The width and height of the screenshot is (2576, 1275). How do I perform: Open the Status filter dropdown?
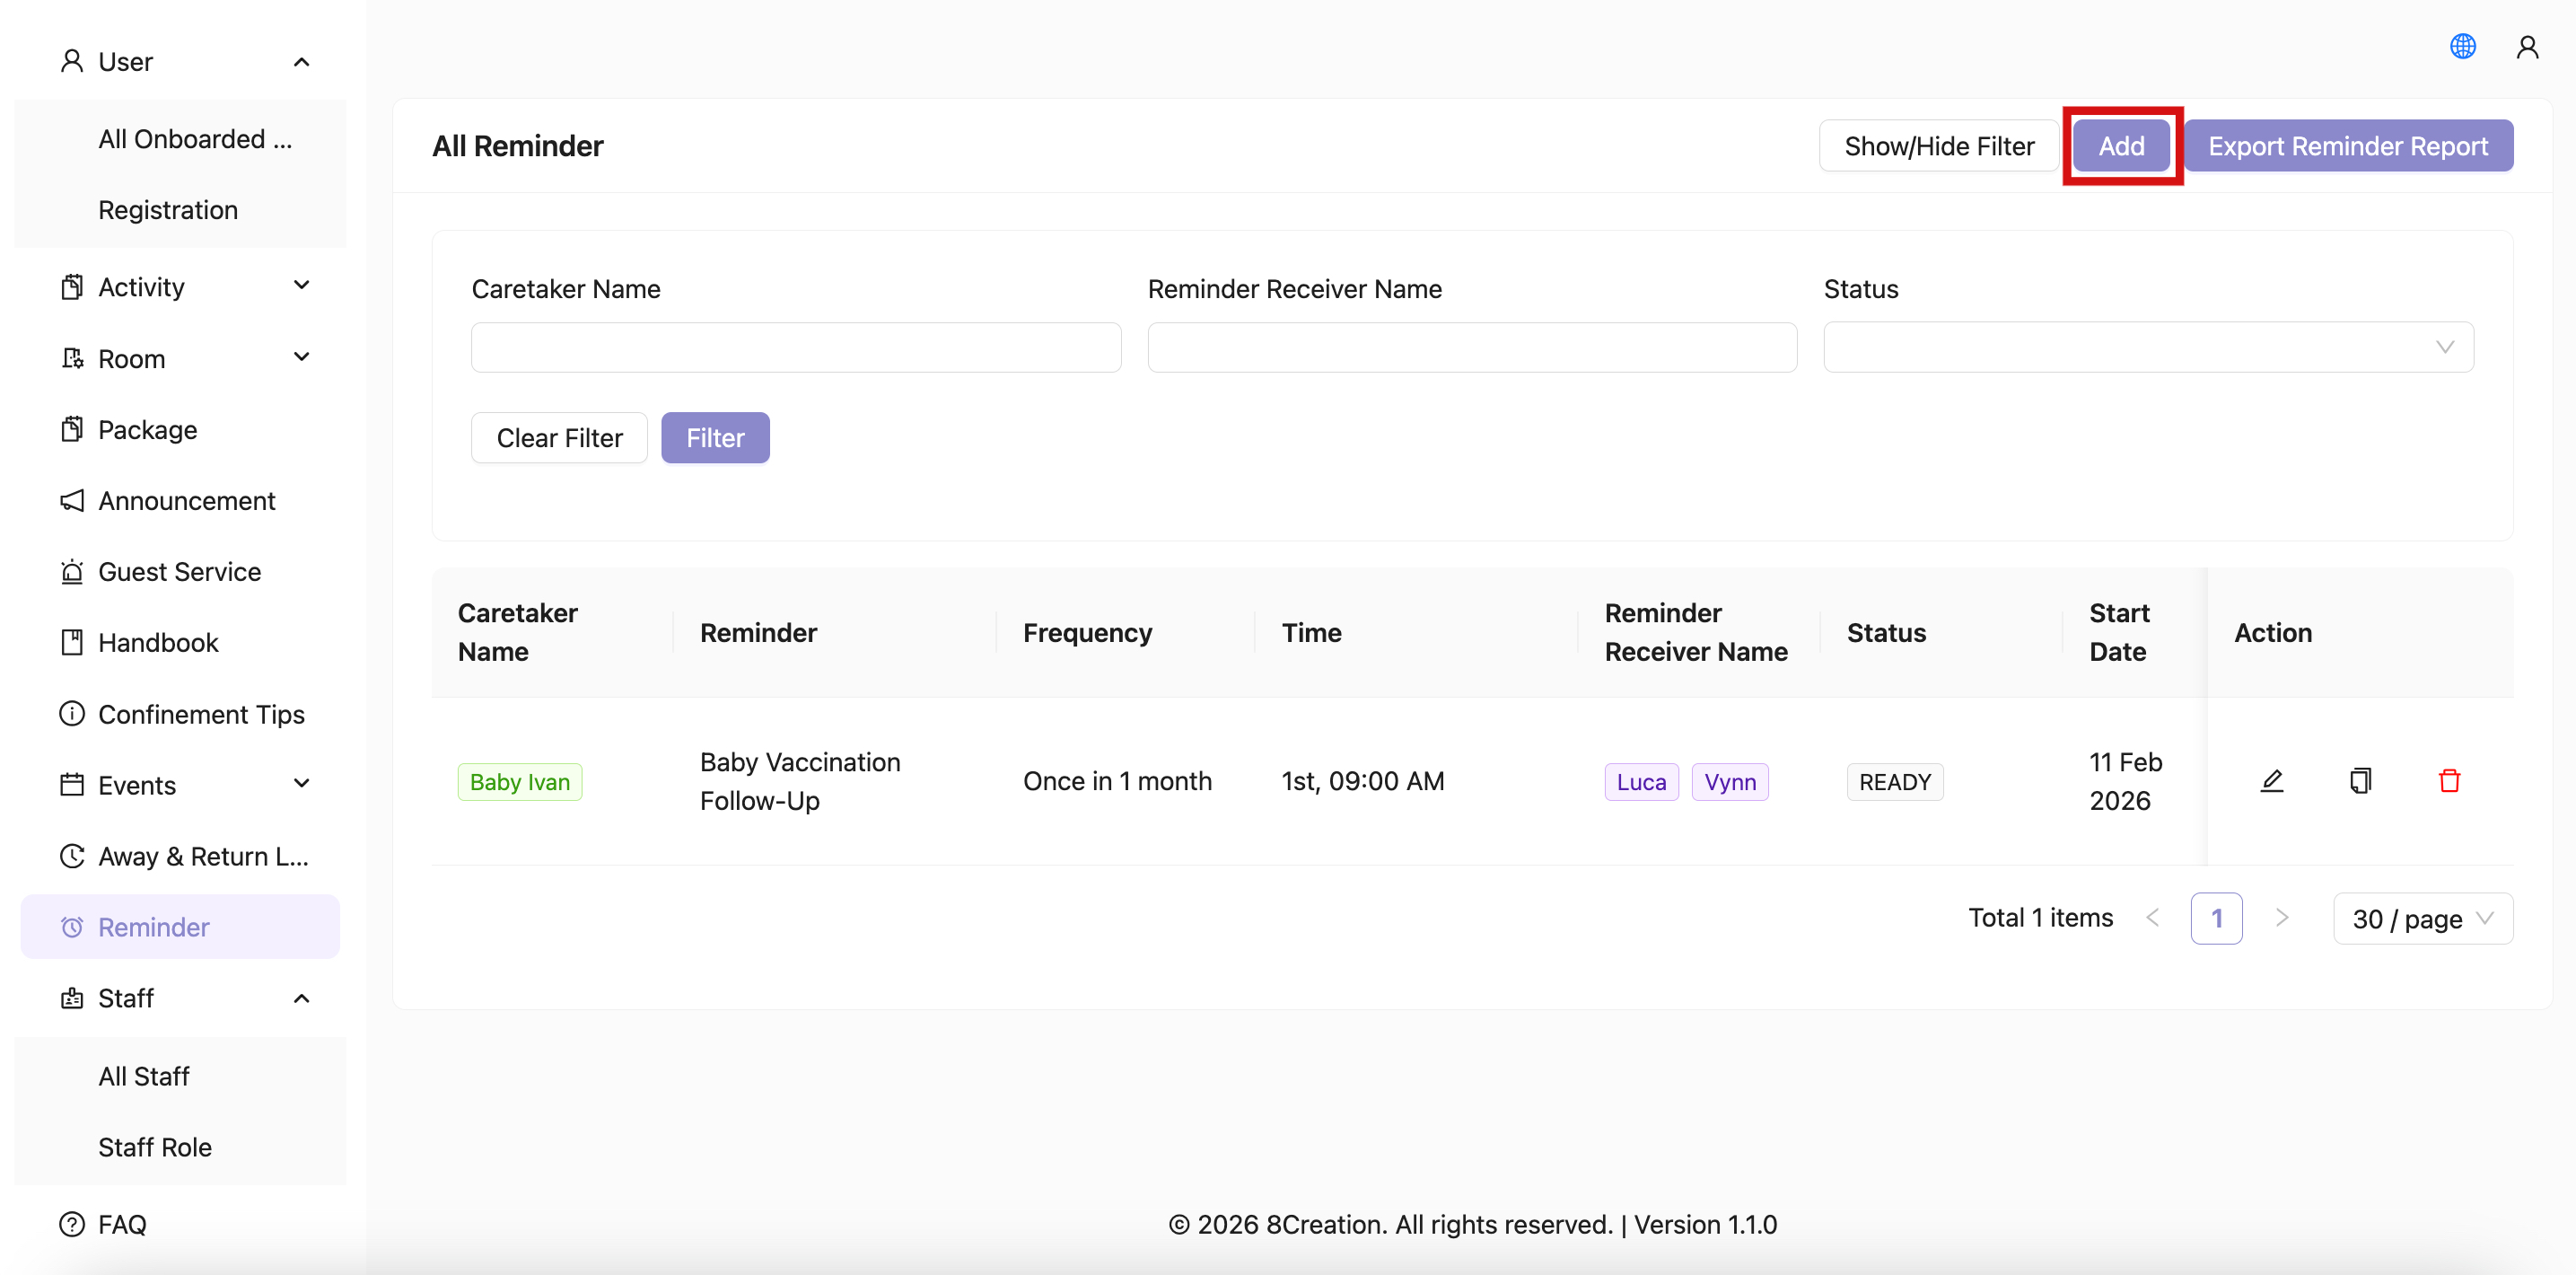point(2147,347)
